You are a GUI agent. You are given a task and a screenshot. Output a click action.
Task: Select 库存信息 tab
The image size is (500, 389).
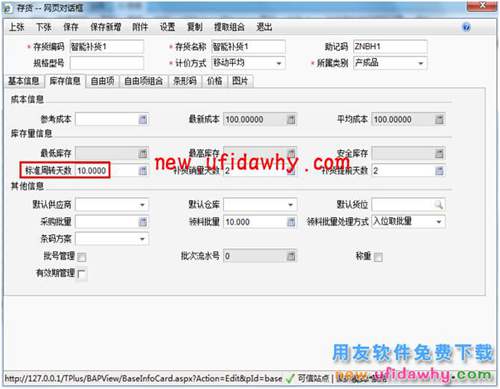pyautogui.click(x=65, y=81)
